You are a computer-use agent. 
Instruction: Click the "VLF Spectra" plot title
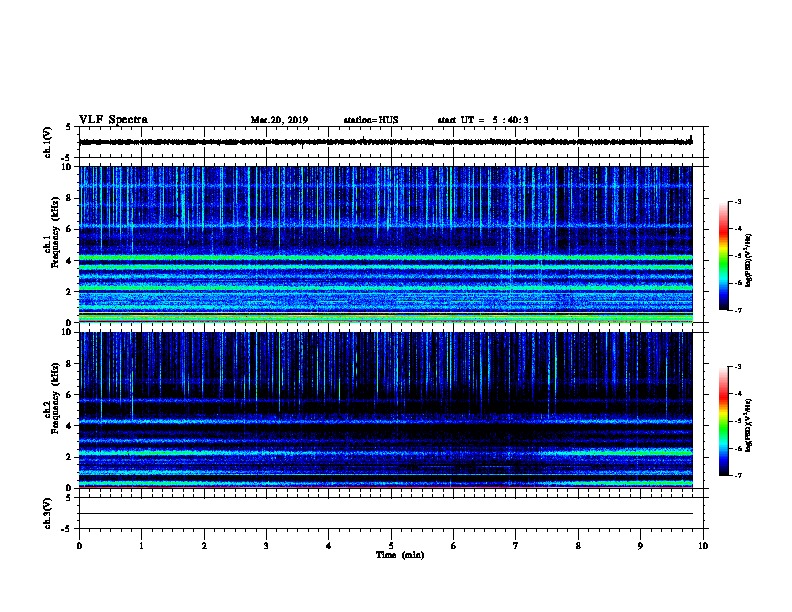[113, 120]
